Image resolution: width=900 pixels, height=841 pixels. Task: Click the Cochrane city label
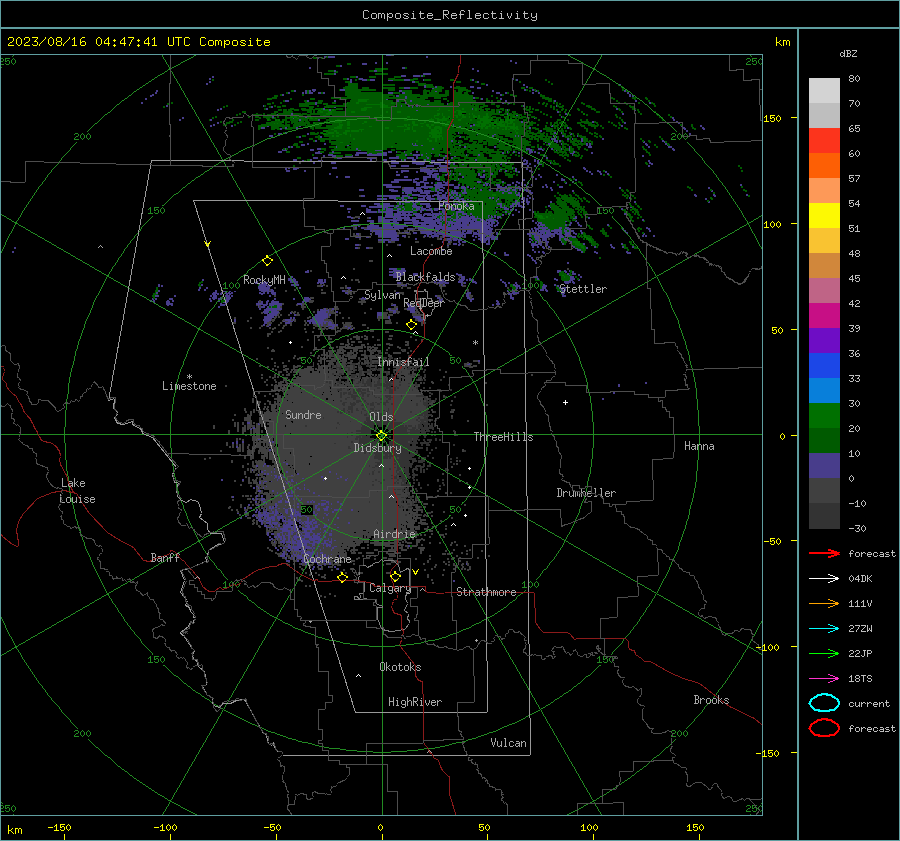(x=327, y=559)
